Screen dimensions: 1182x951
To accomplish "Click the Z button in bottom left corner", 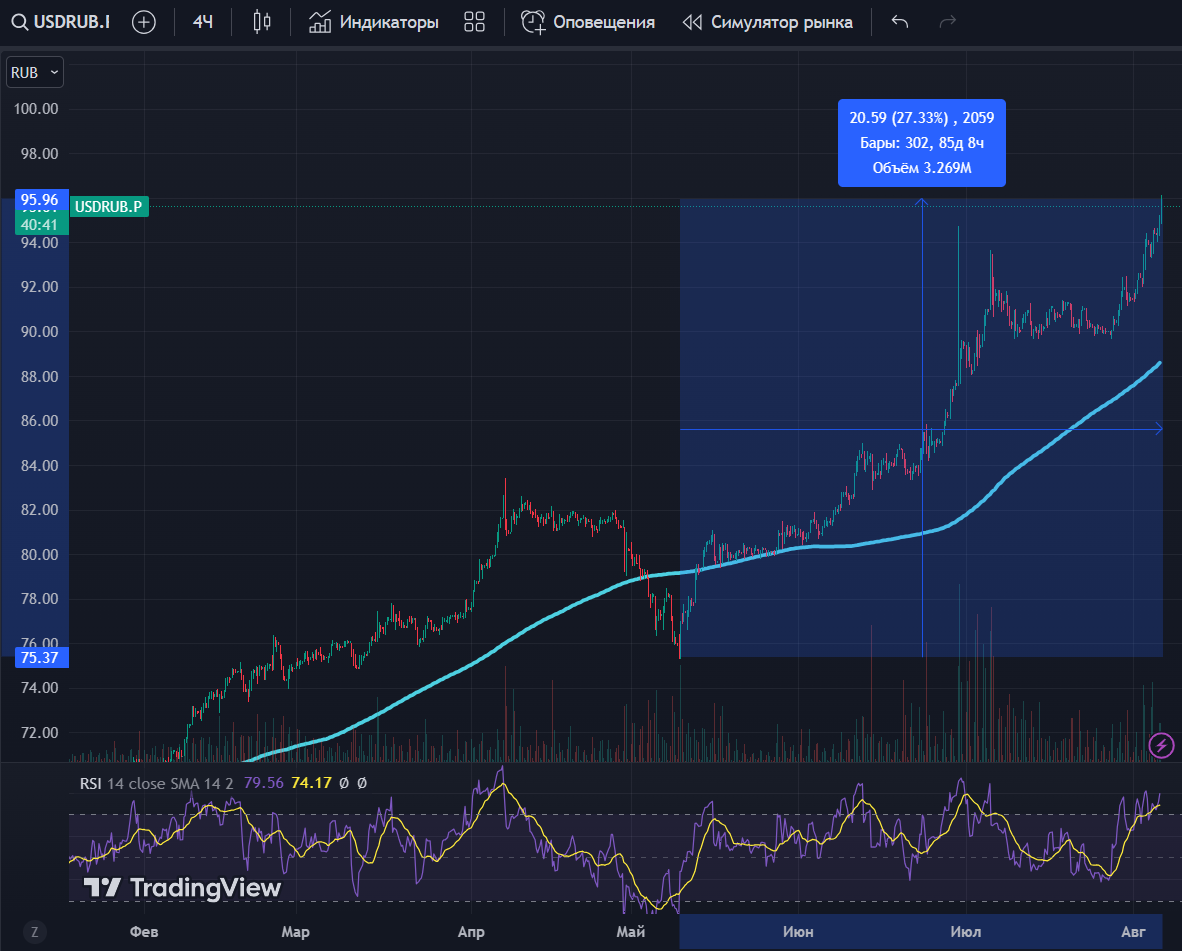I will tap(33, 932).
